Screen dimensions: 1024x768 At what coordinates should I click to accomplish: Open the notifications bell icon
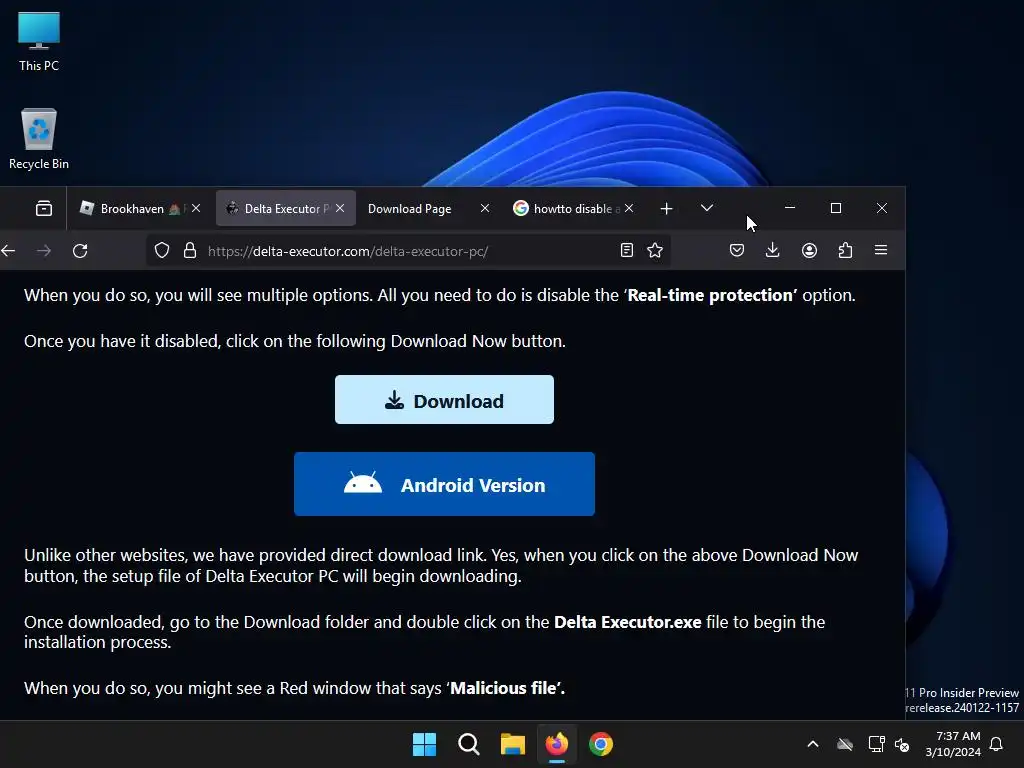point(996,744)
